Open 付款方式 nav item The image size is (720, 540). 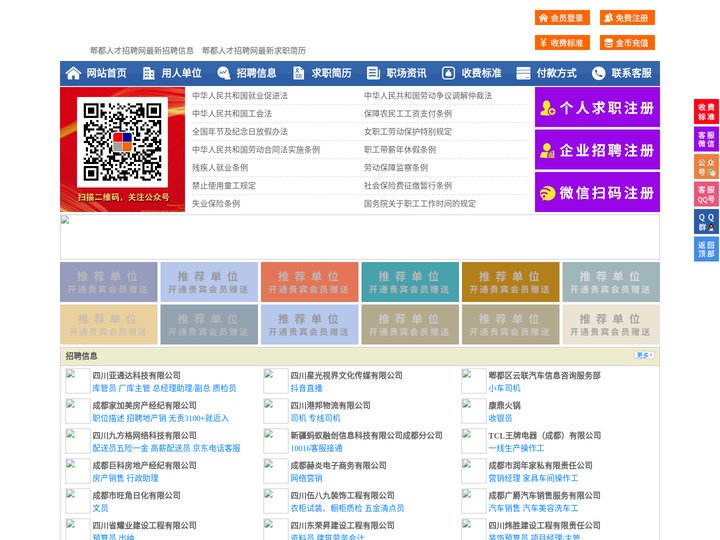(557, 73)
